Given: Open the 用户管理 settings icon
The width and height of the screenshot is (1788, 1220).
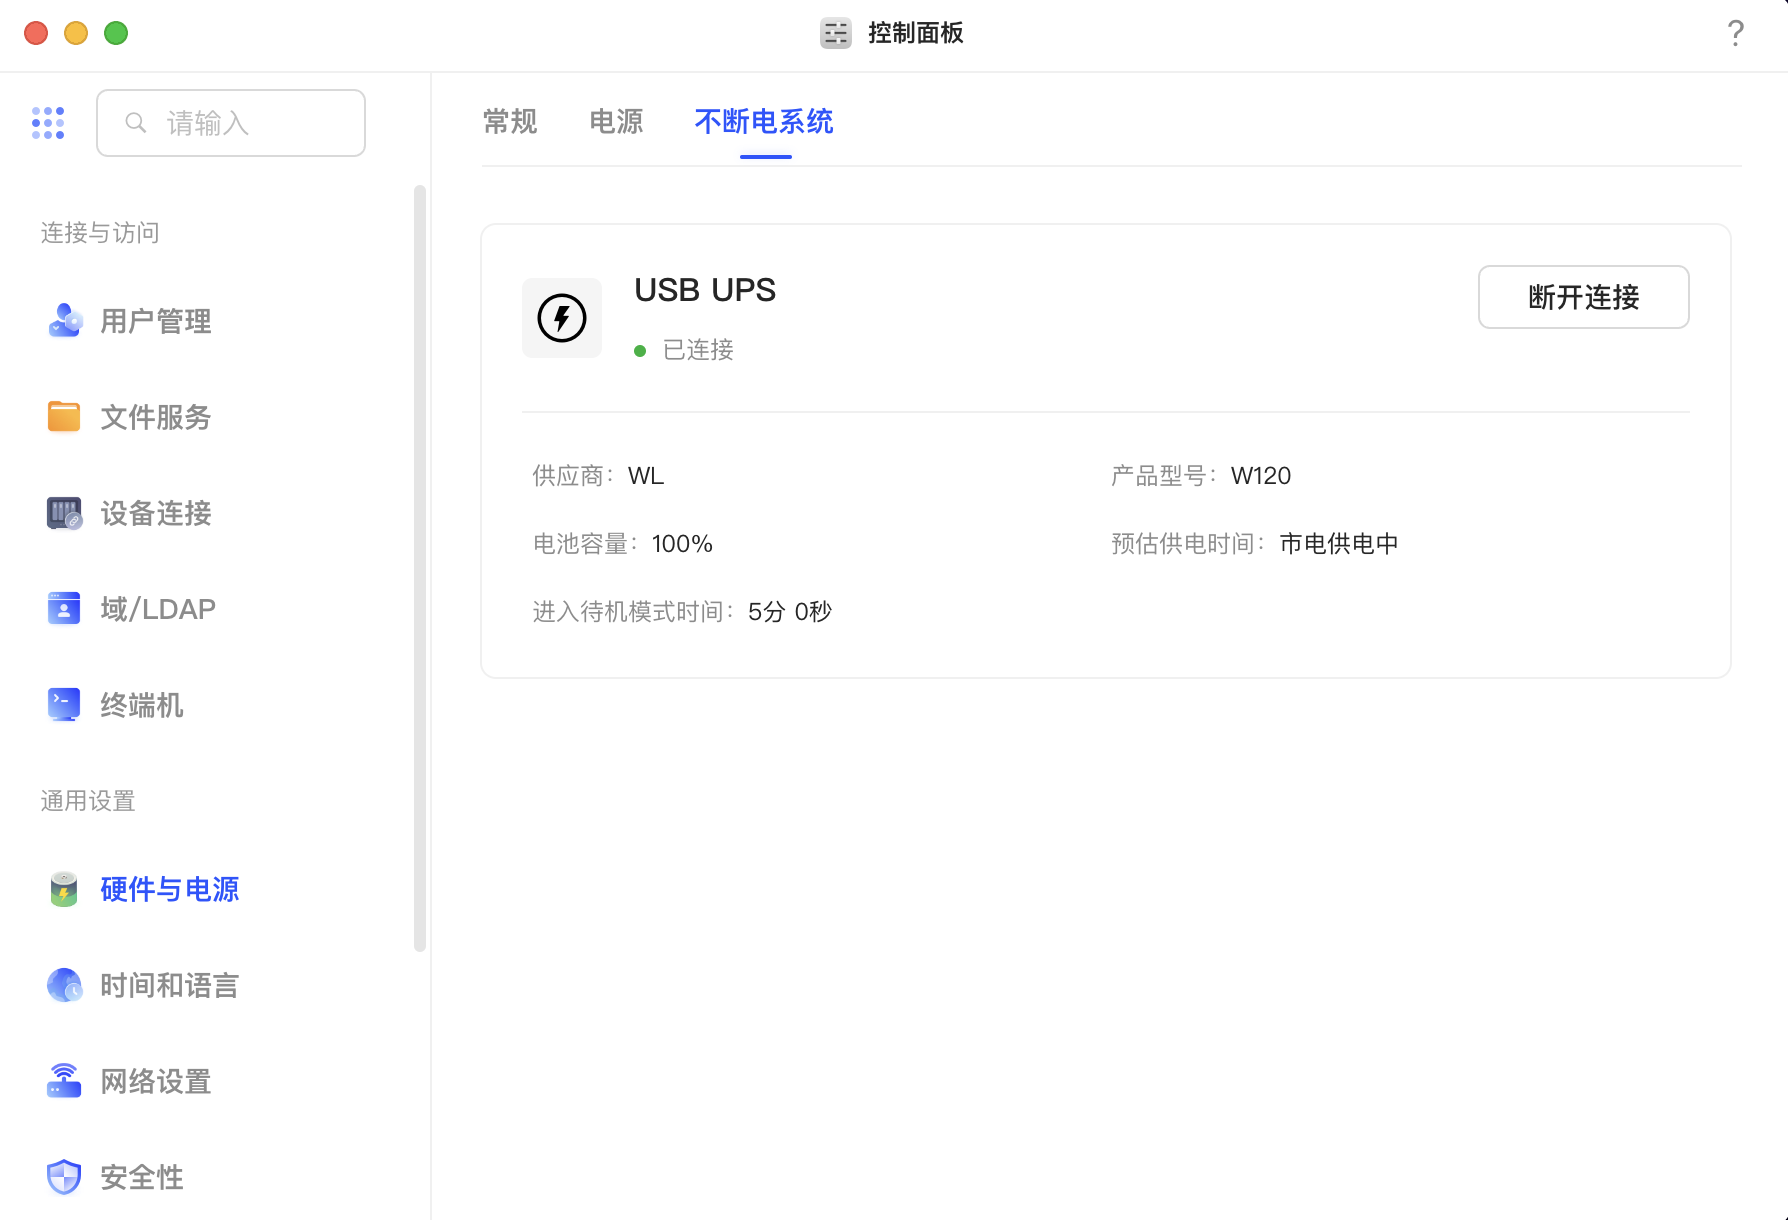Looking at the screenshot, I should 63,320.
